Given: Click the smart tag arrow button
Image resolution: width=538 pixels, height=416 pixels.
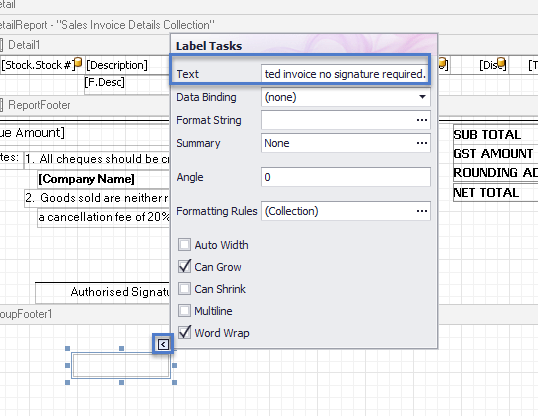Looking at the screenshot, I should click(x=163, y=344).
